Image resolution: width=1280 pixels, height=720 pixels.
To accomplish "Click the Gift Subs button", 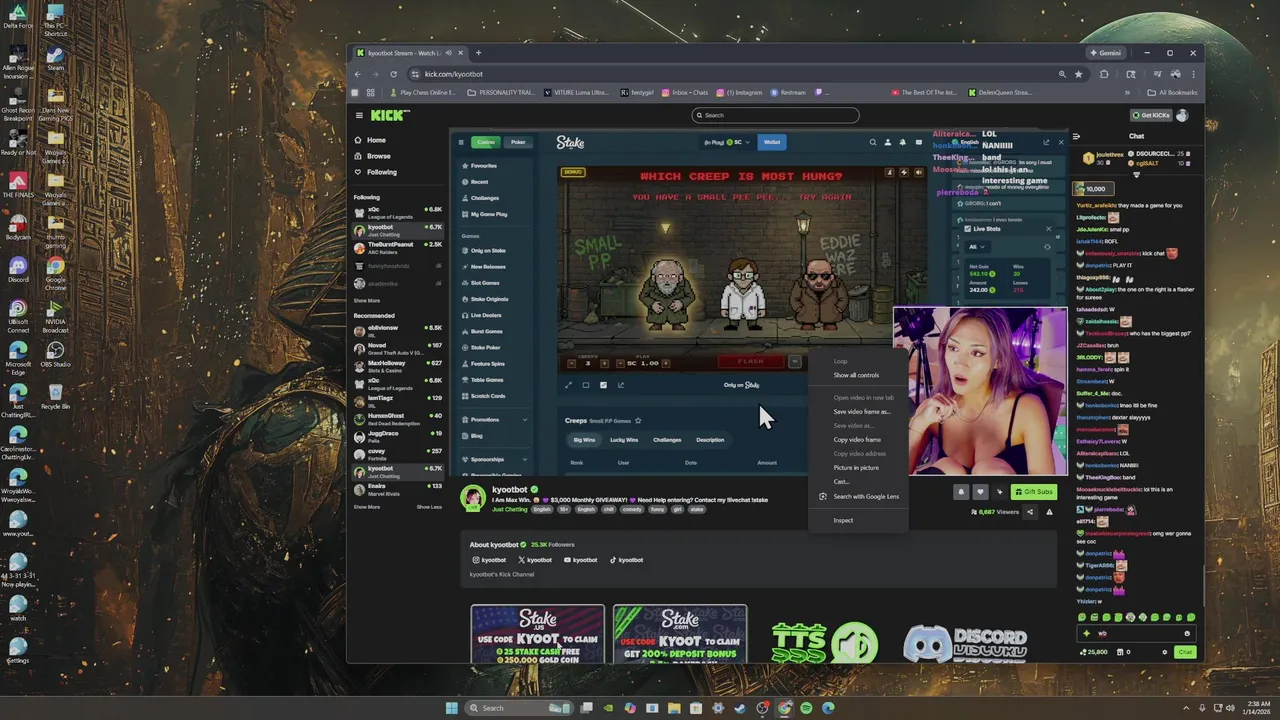I will [x=1033, y=491].
